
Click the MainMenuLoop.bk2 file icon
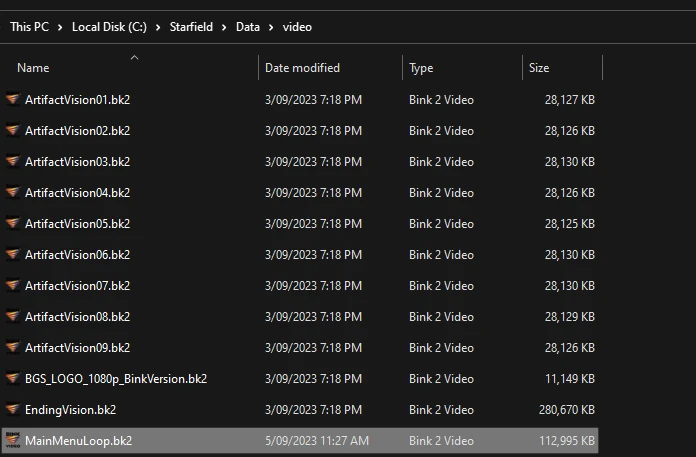pos(12,441)
